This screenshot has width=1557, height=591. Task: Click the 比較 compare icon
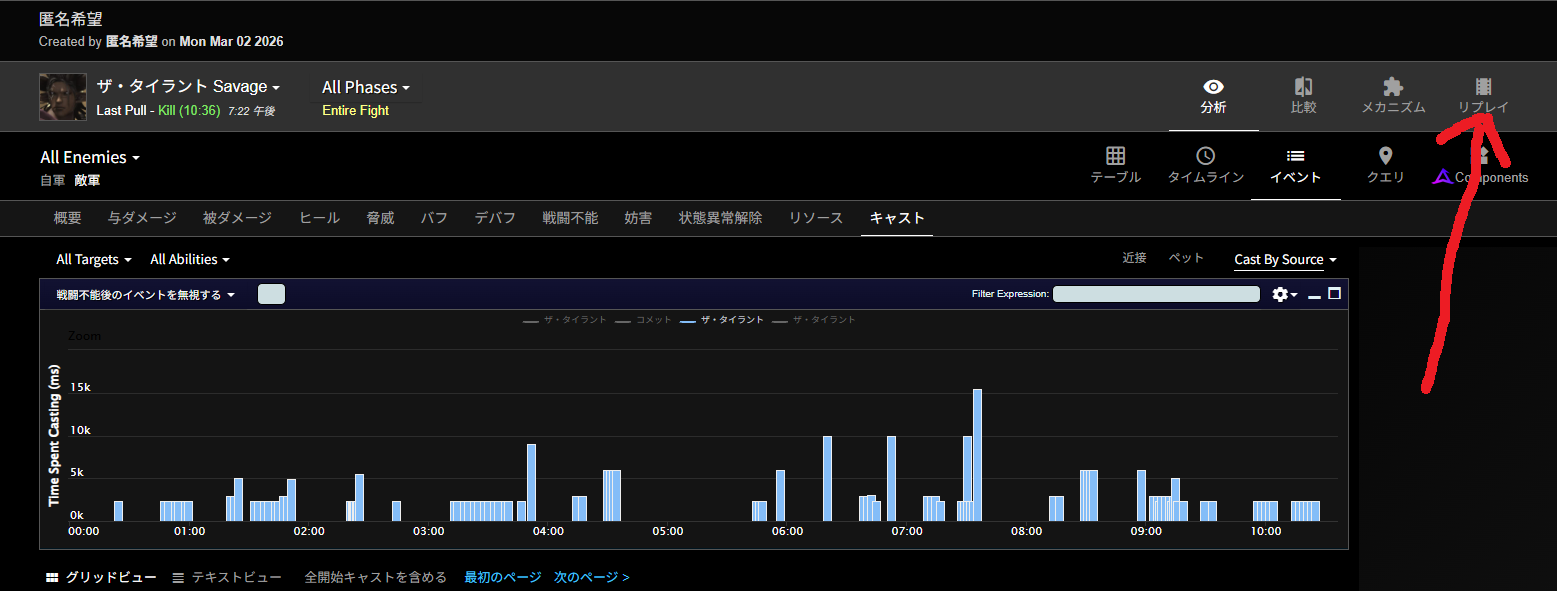[x=1303, y=95]
